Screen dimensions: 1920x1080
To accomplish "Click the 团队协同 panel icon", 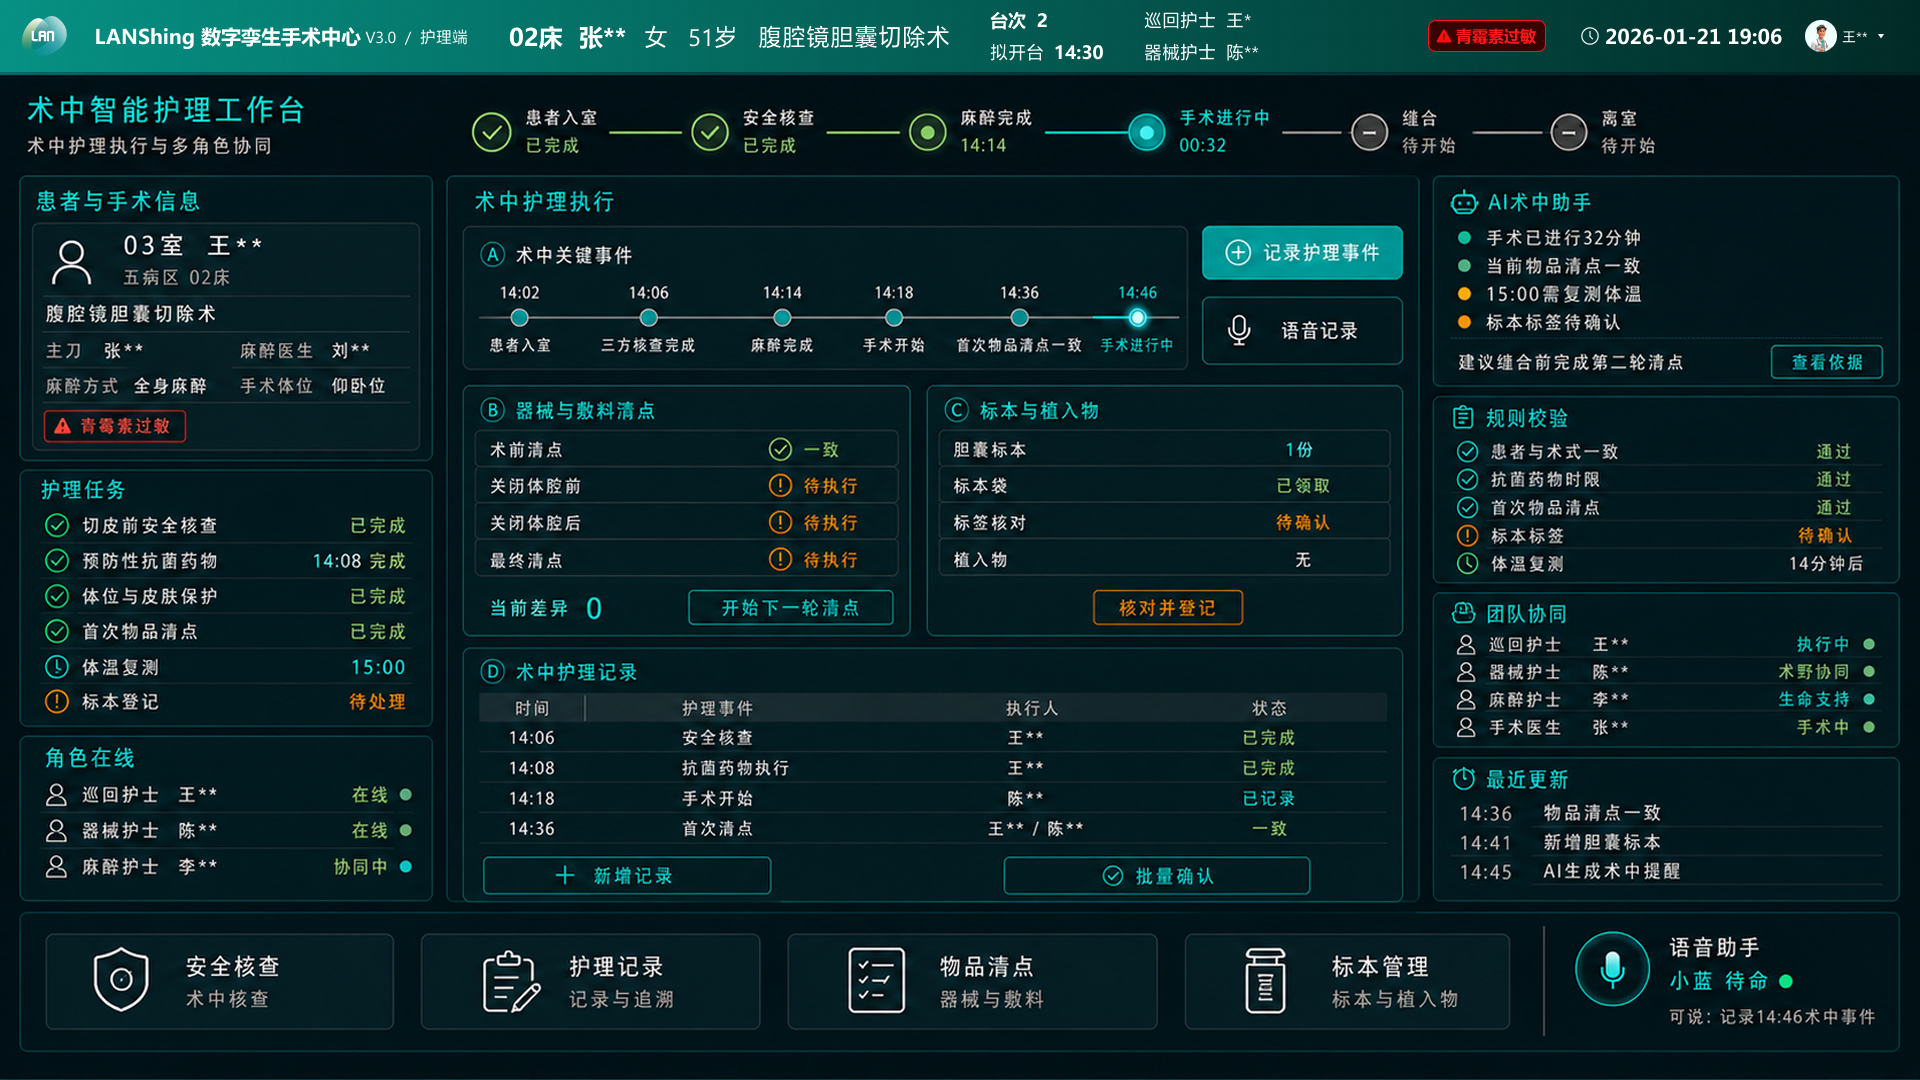I will (x=1463, y=614).
